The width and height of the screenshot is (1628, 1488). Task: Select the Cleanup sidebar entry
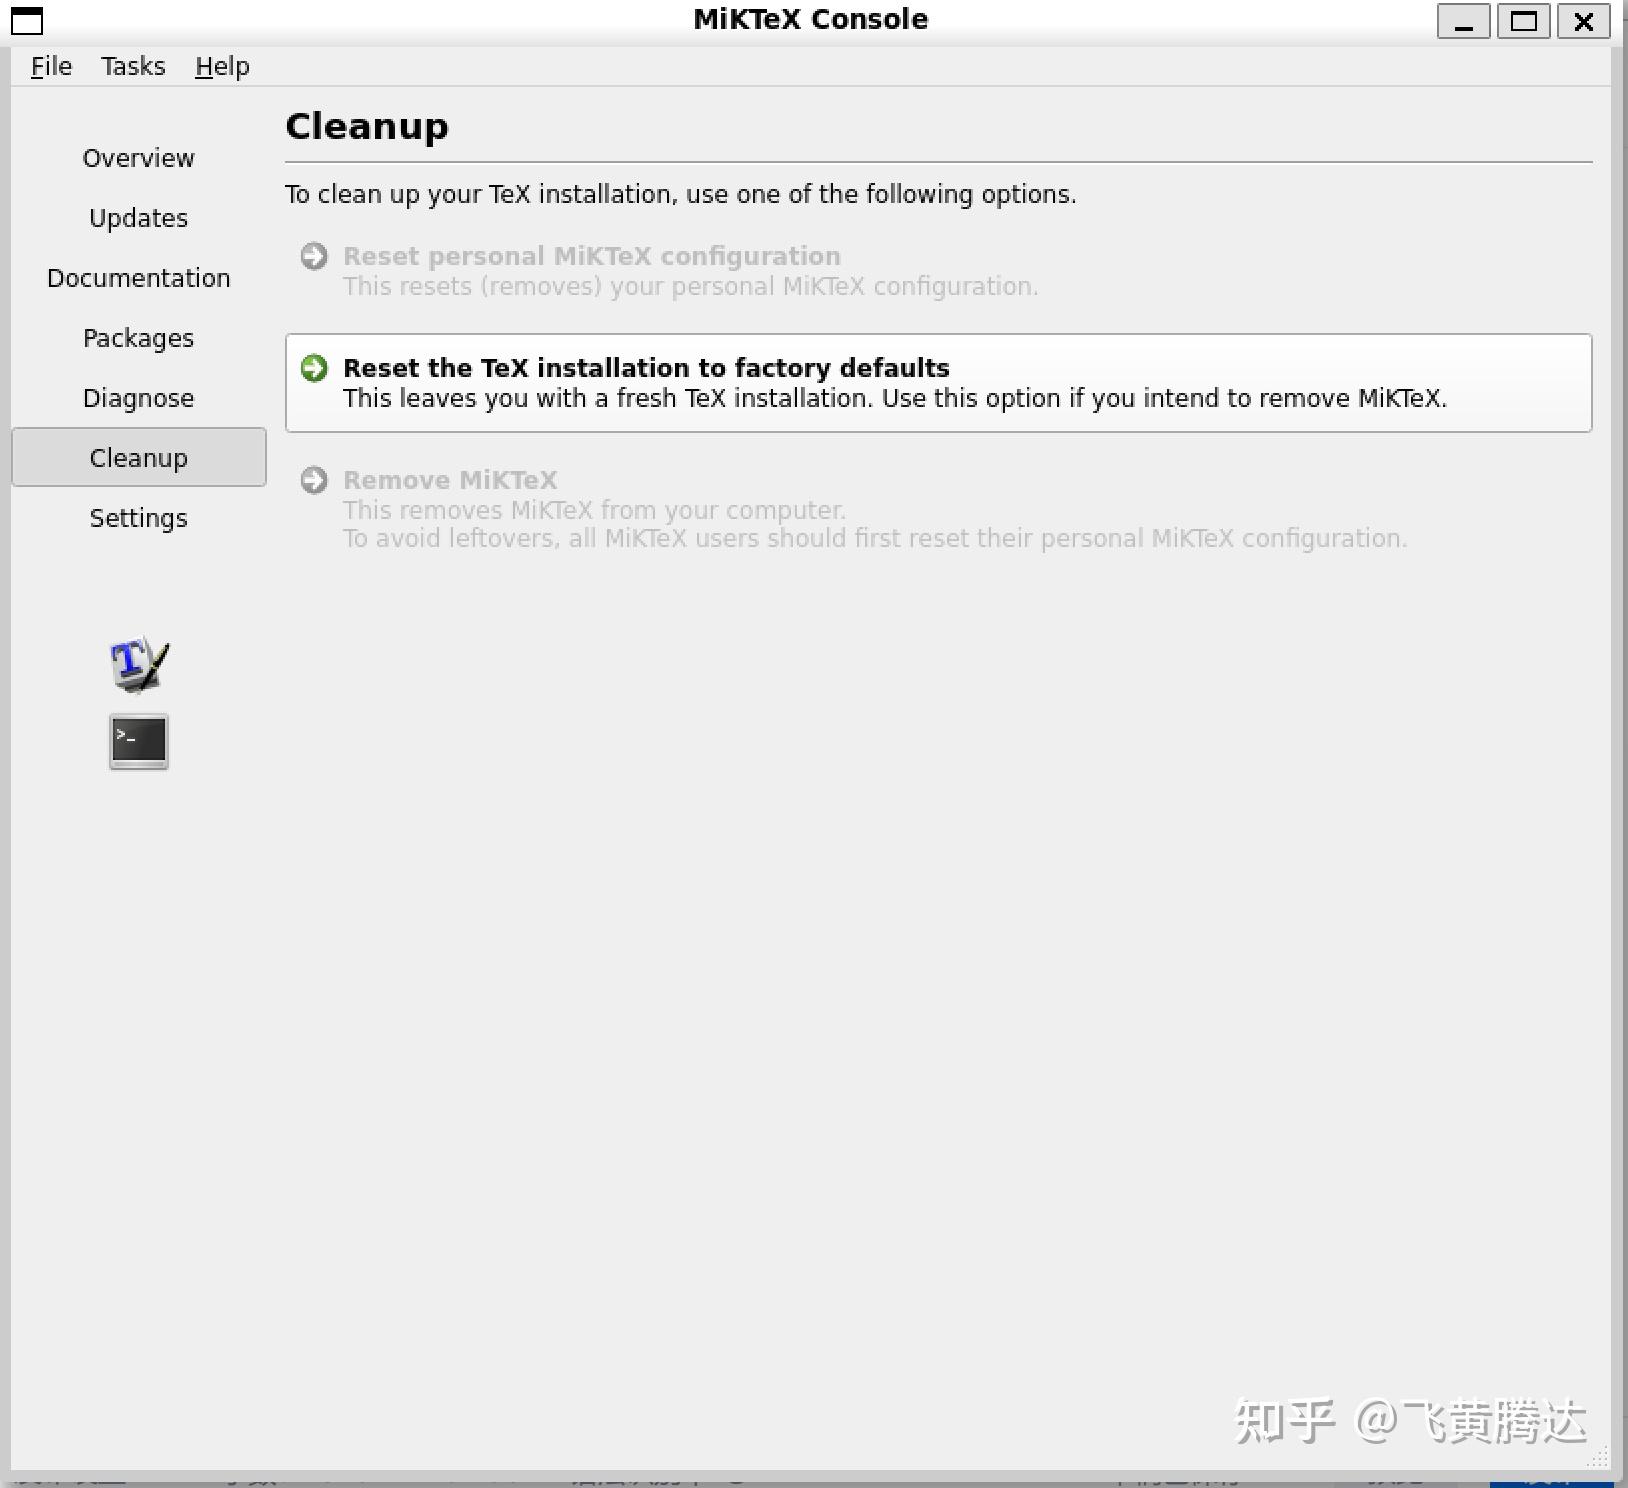point(139,458)
